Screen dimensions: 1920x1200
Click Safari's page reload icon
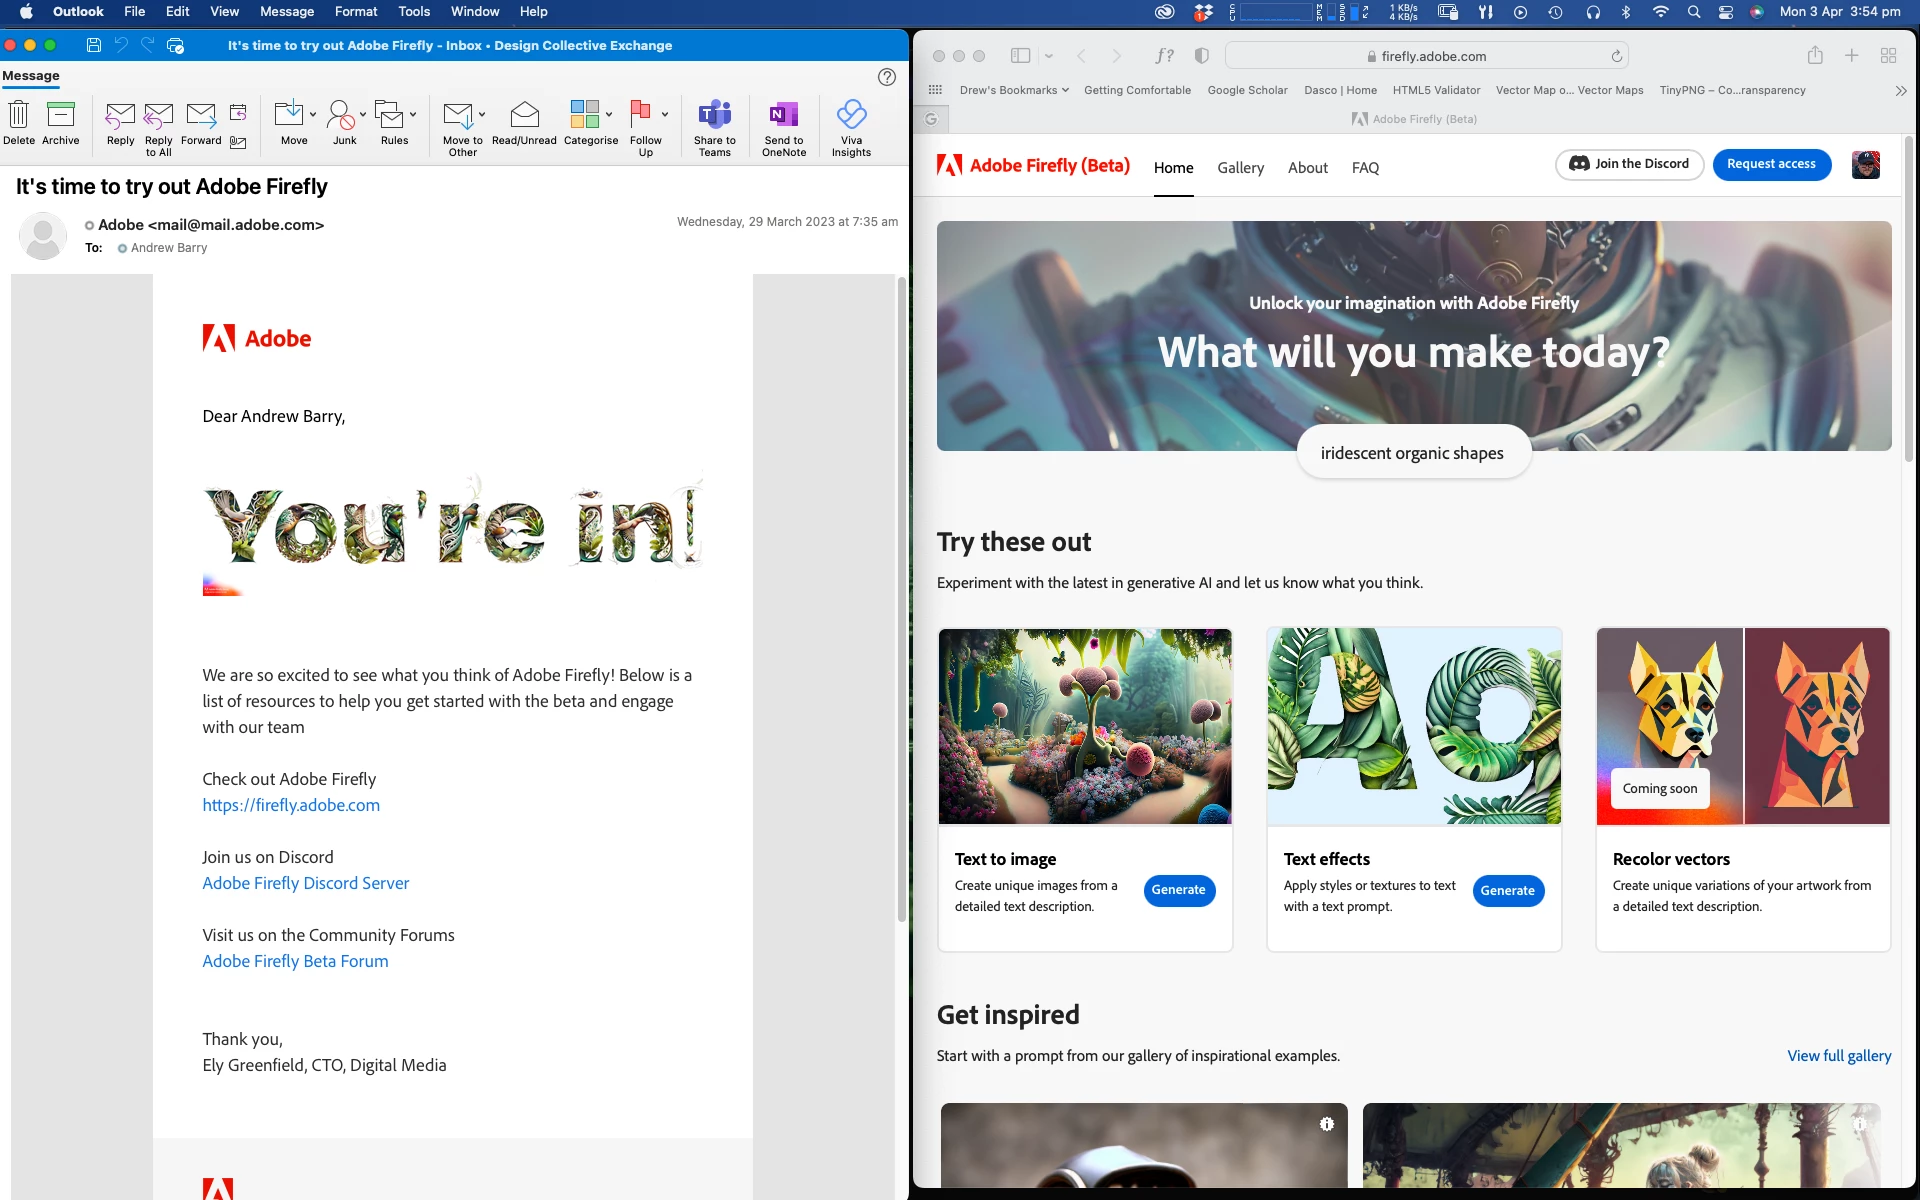click(1616, 56)
